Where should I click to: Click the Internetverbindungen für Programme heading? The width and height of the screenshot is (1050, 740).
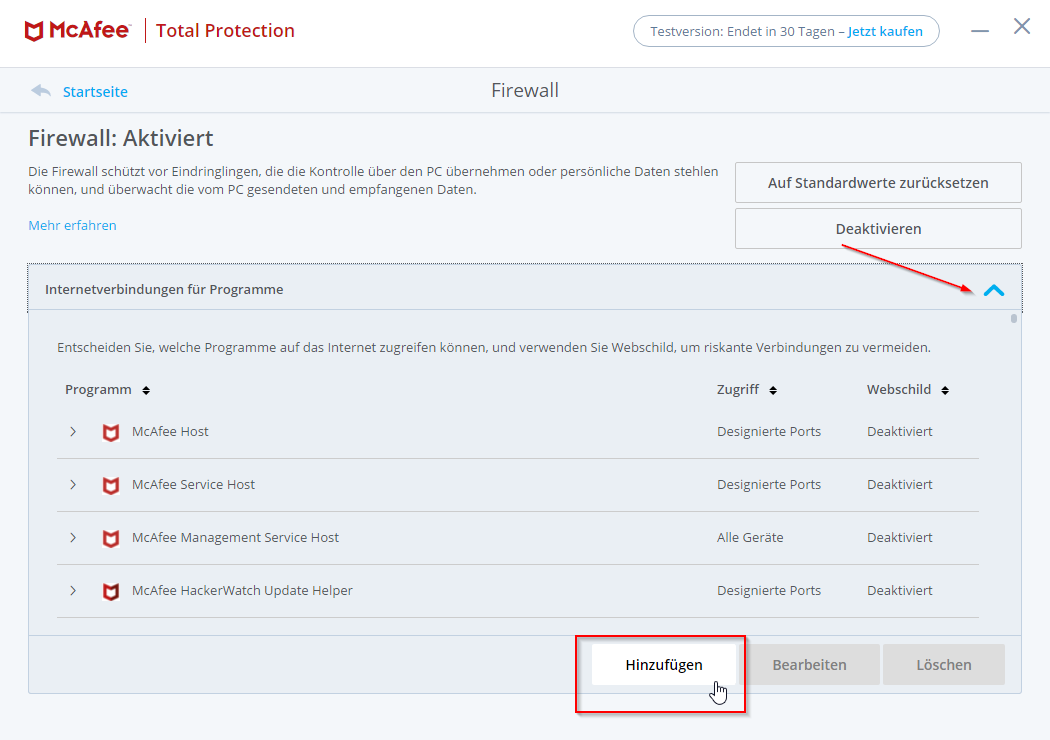tap(164, 289)
